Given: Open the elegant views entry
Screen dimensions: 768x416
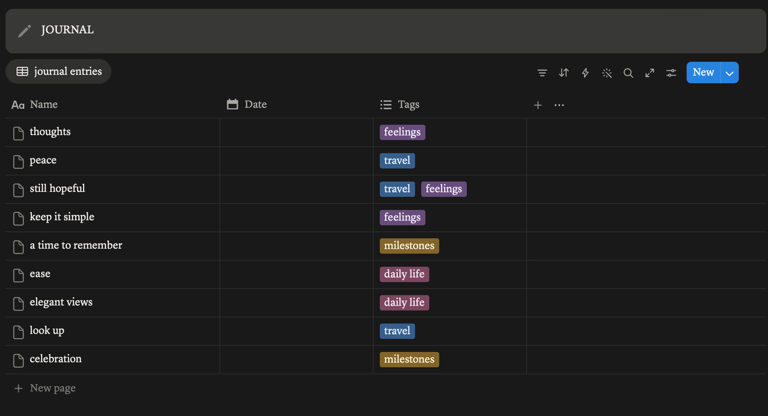Looking at the screenshot, I should point(61,302).
